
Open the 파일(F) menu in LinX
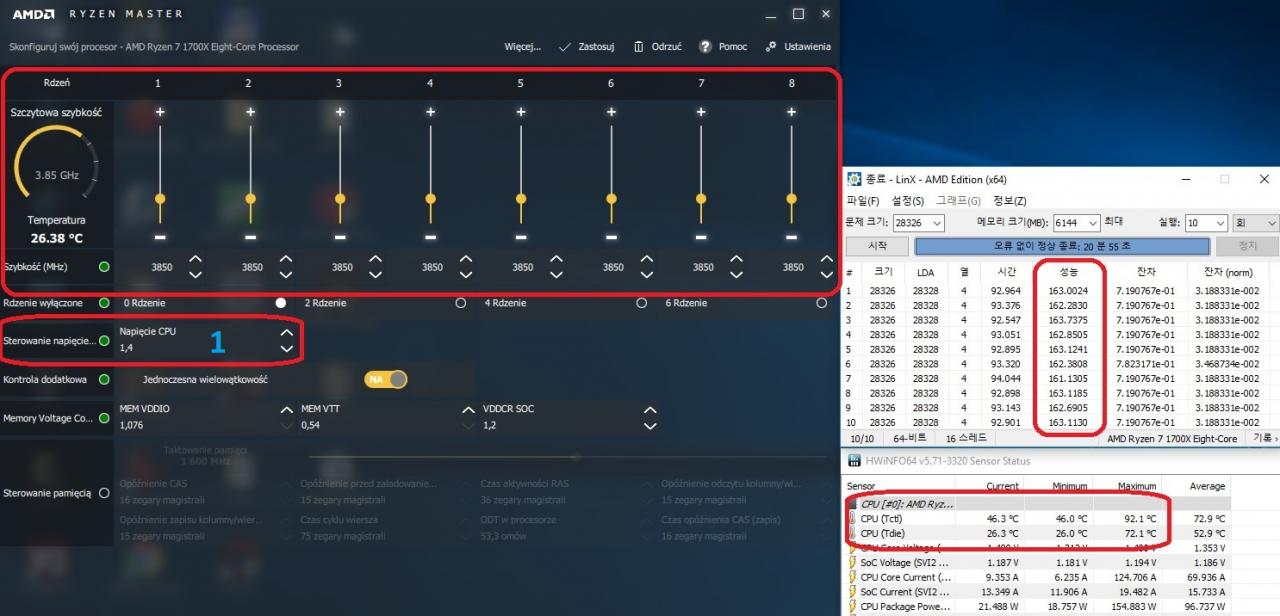(x=863, y=201)
